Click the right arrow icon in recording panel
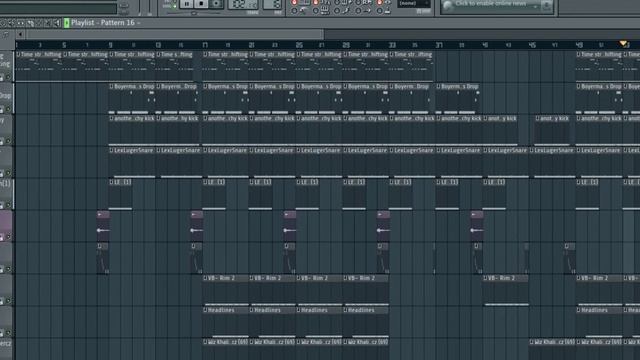 click(367, 11)
